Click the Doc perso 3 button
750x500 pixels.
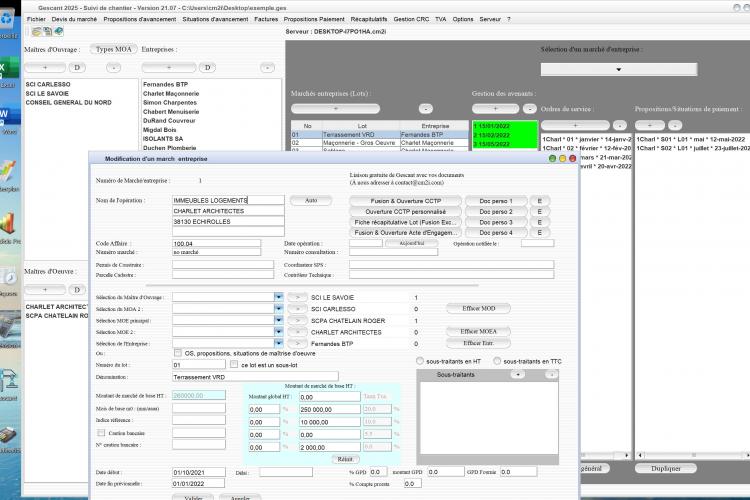[x=496, y=222]
